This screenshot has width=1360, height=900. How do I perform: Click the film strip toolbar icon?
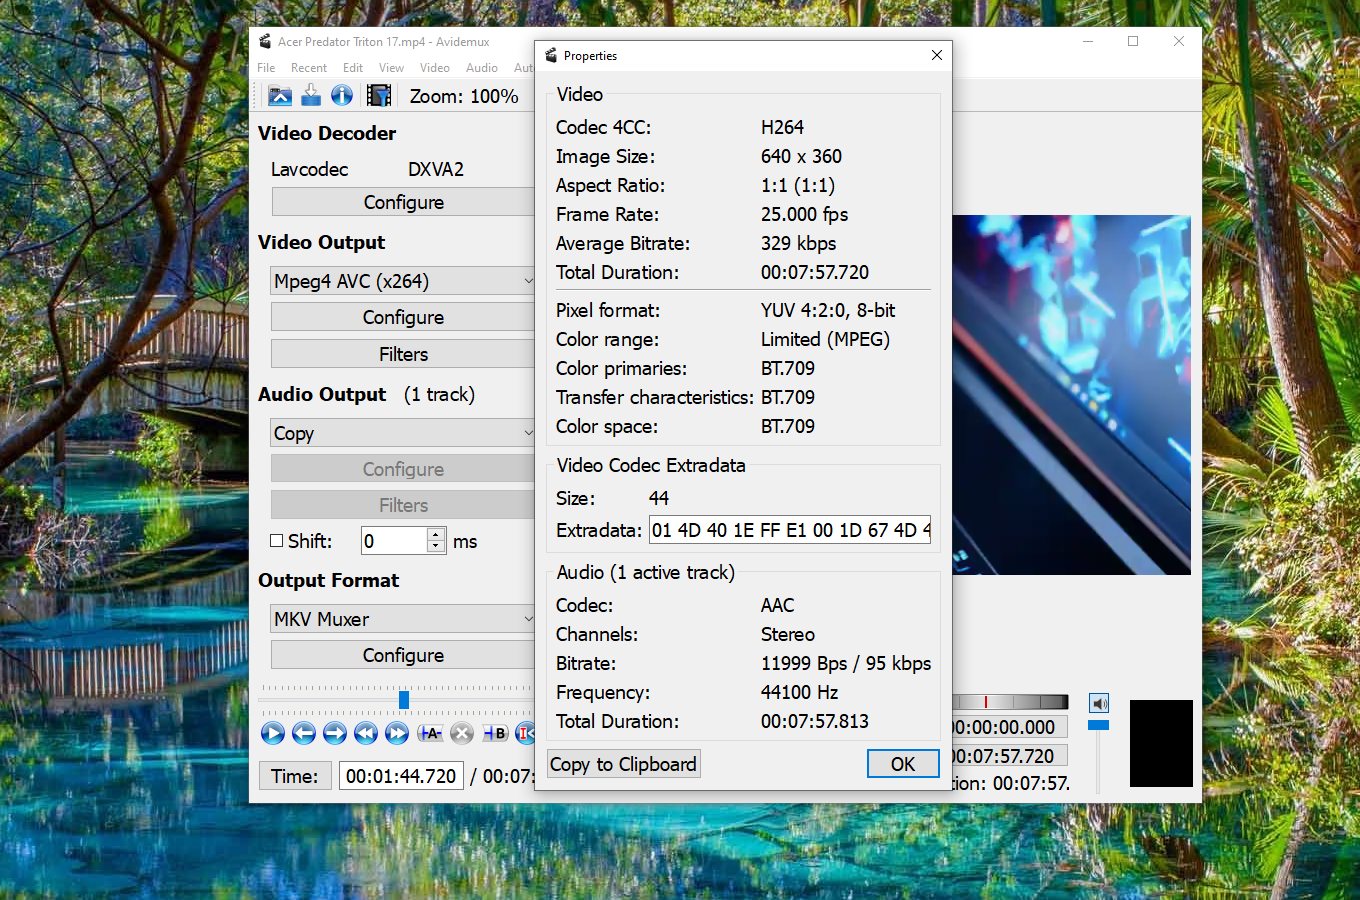pyautogui.click(x=378, y=95)
